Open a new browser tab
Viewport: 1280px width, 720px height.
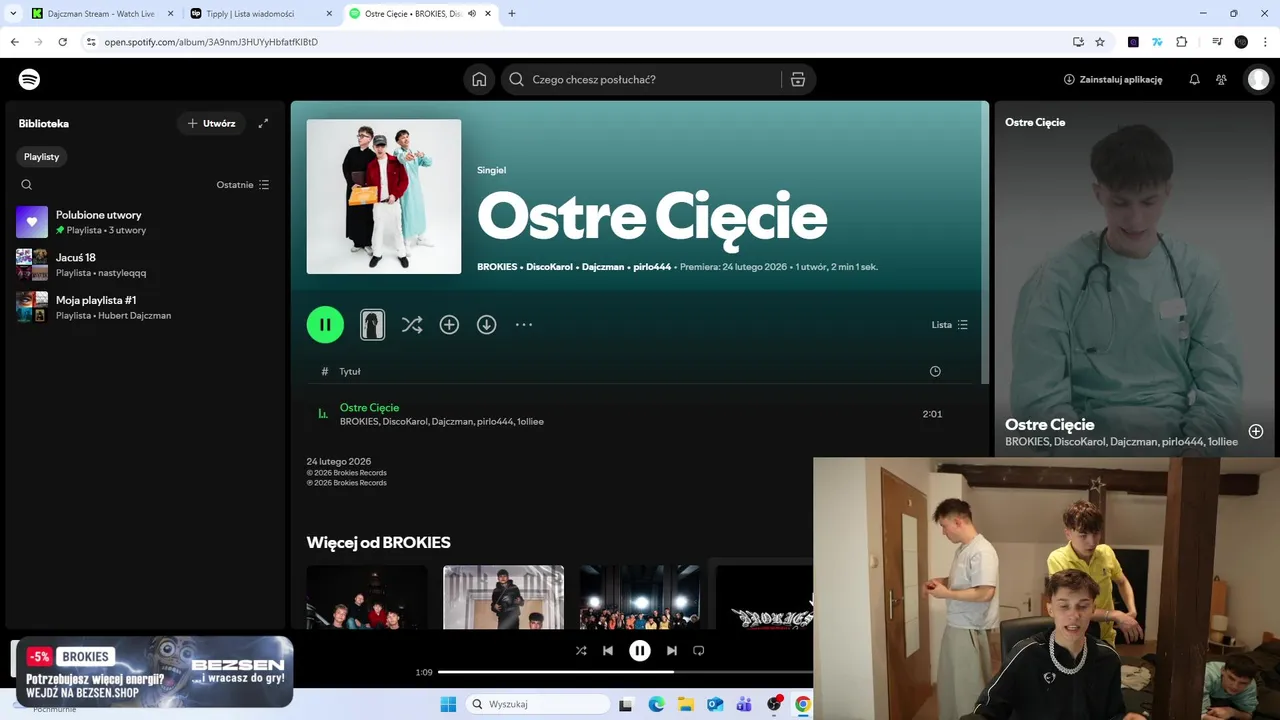coord(512,13)
